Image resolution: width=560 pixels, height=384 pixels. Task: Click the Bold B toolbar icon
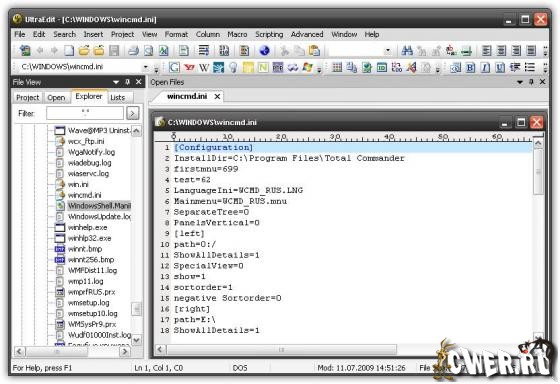pyautogui.click(x=470, y=67)
